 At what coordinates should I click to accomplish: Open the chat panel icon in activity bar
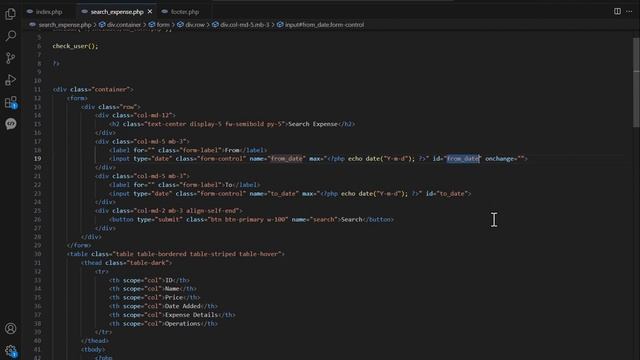[x=11, y=124]
